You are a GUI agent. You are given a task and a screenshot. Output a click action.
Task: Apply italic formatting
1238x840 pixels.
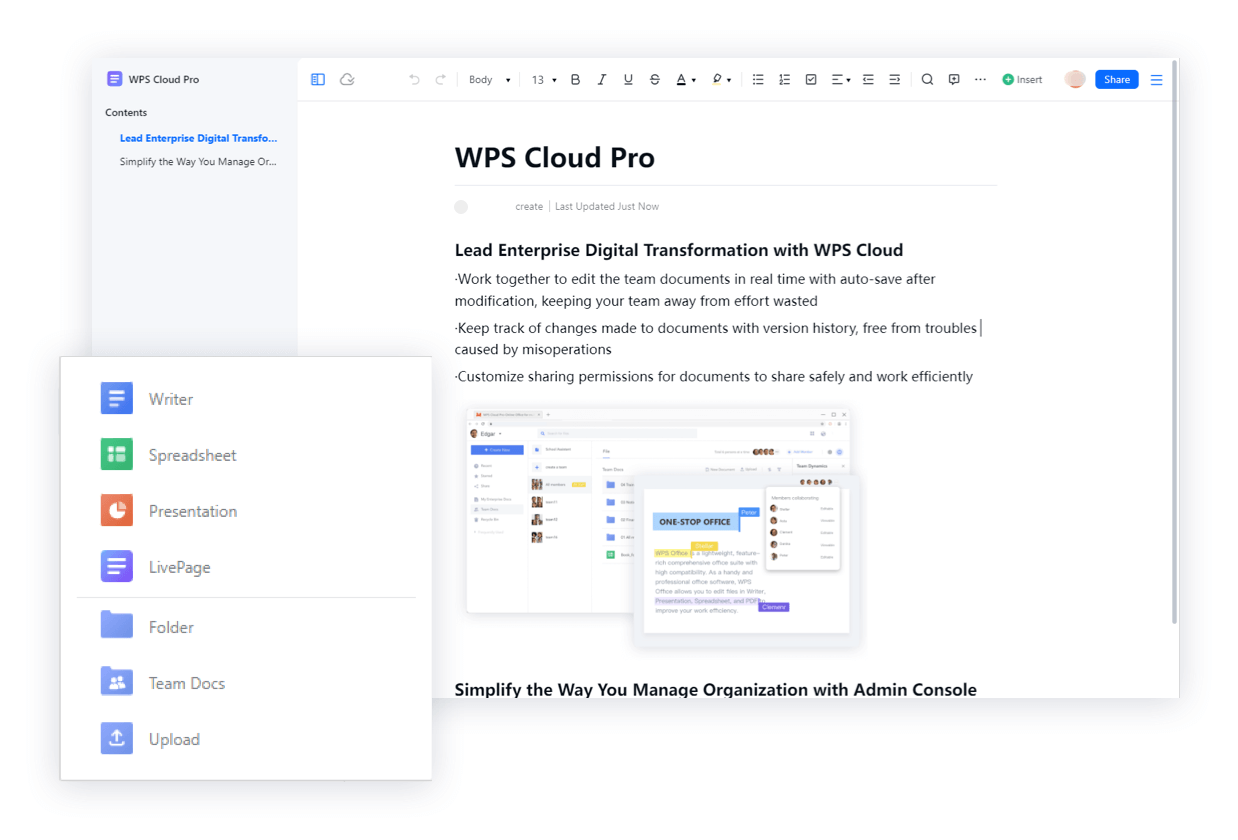(601, 80)
